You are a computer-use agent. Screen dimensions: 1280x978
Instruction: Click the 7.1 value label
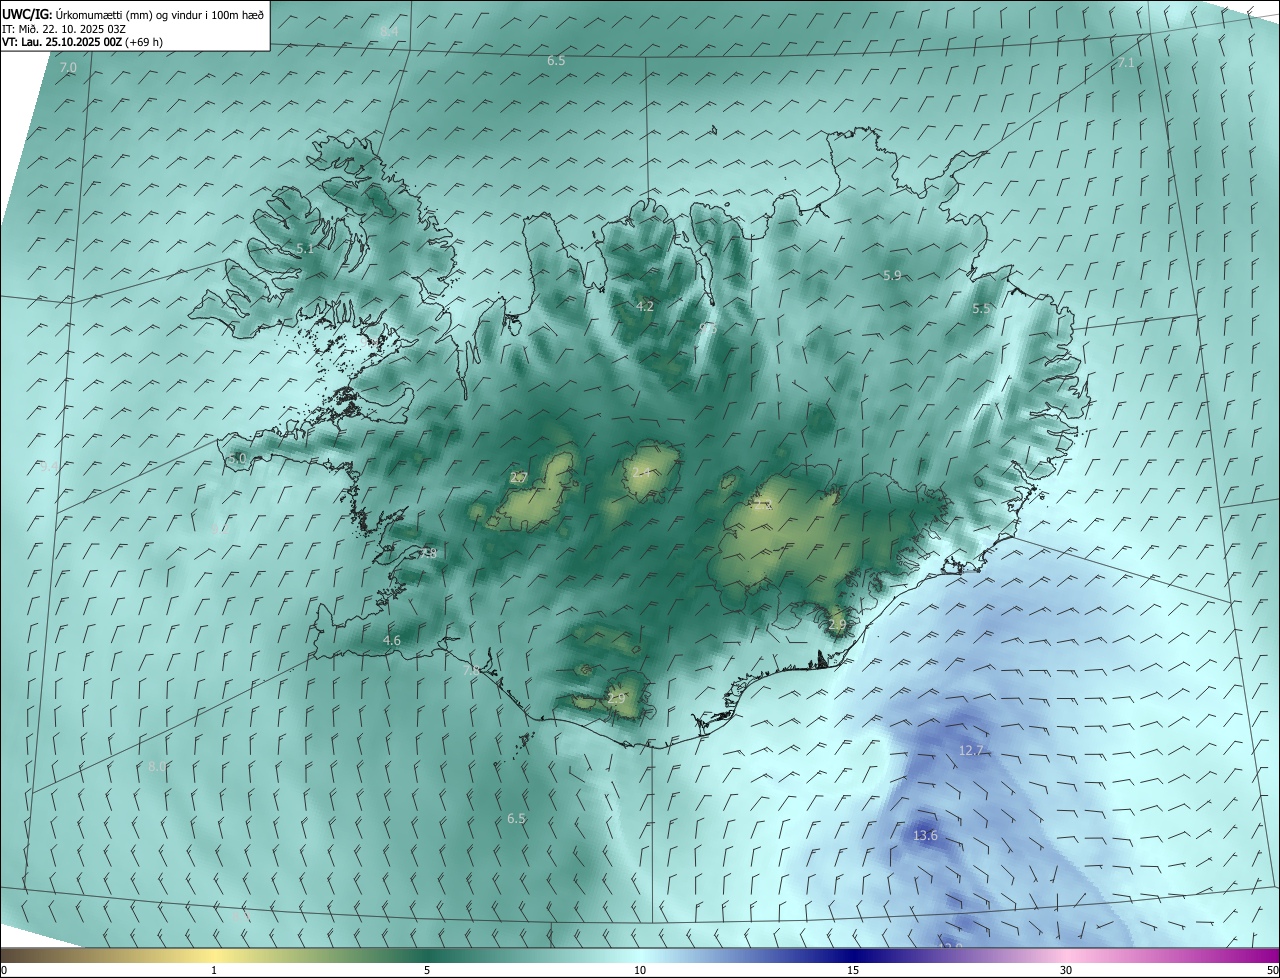1125,63
